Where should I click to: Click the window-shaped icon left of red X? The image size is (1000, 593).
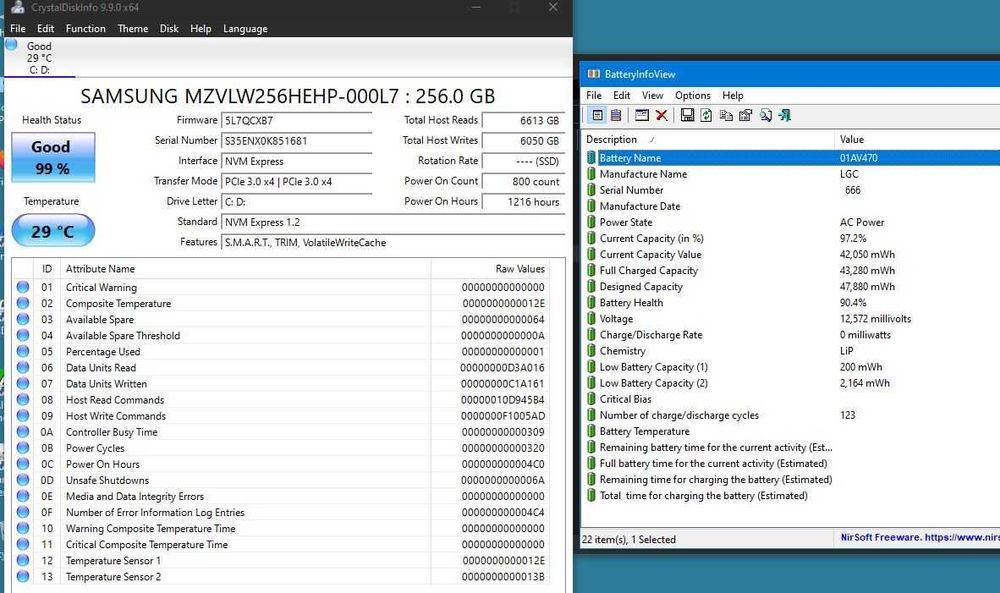coord(642,115)
